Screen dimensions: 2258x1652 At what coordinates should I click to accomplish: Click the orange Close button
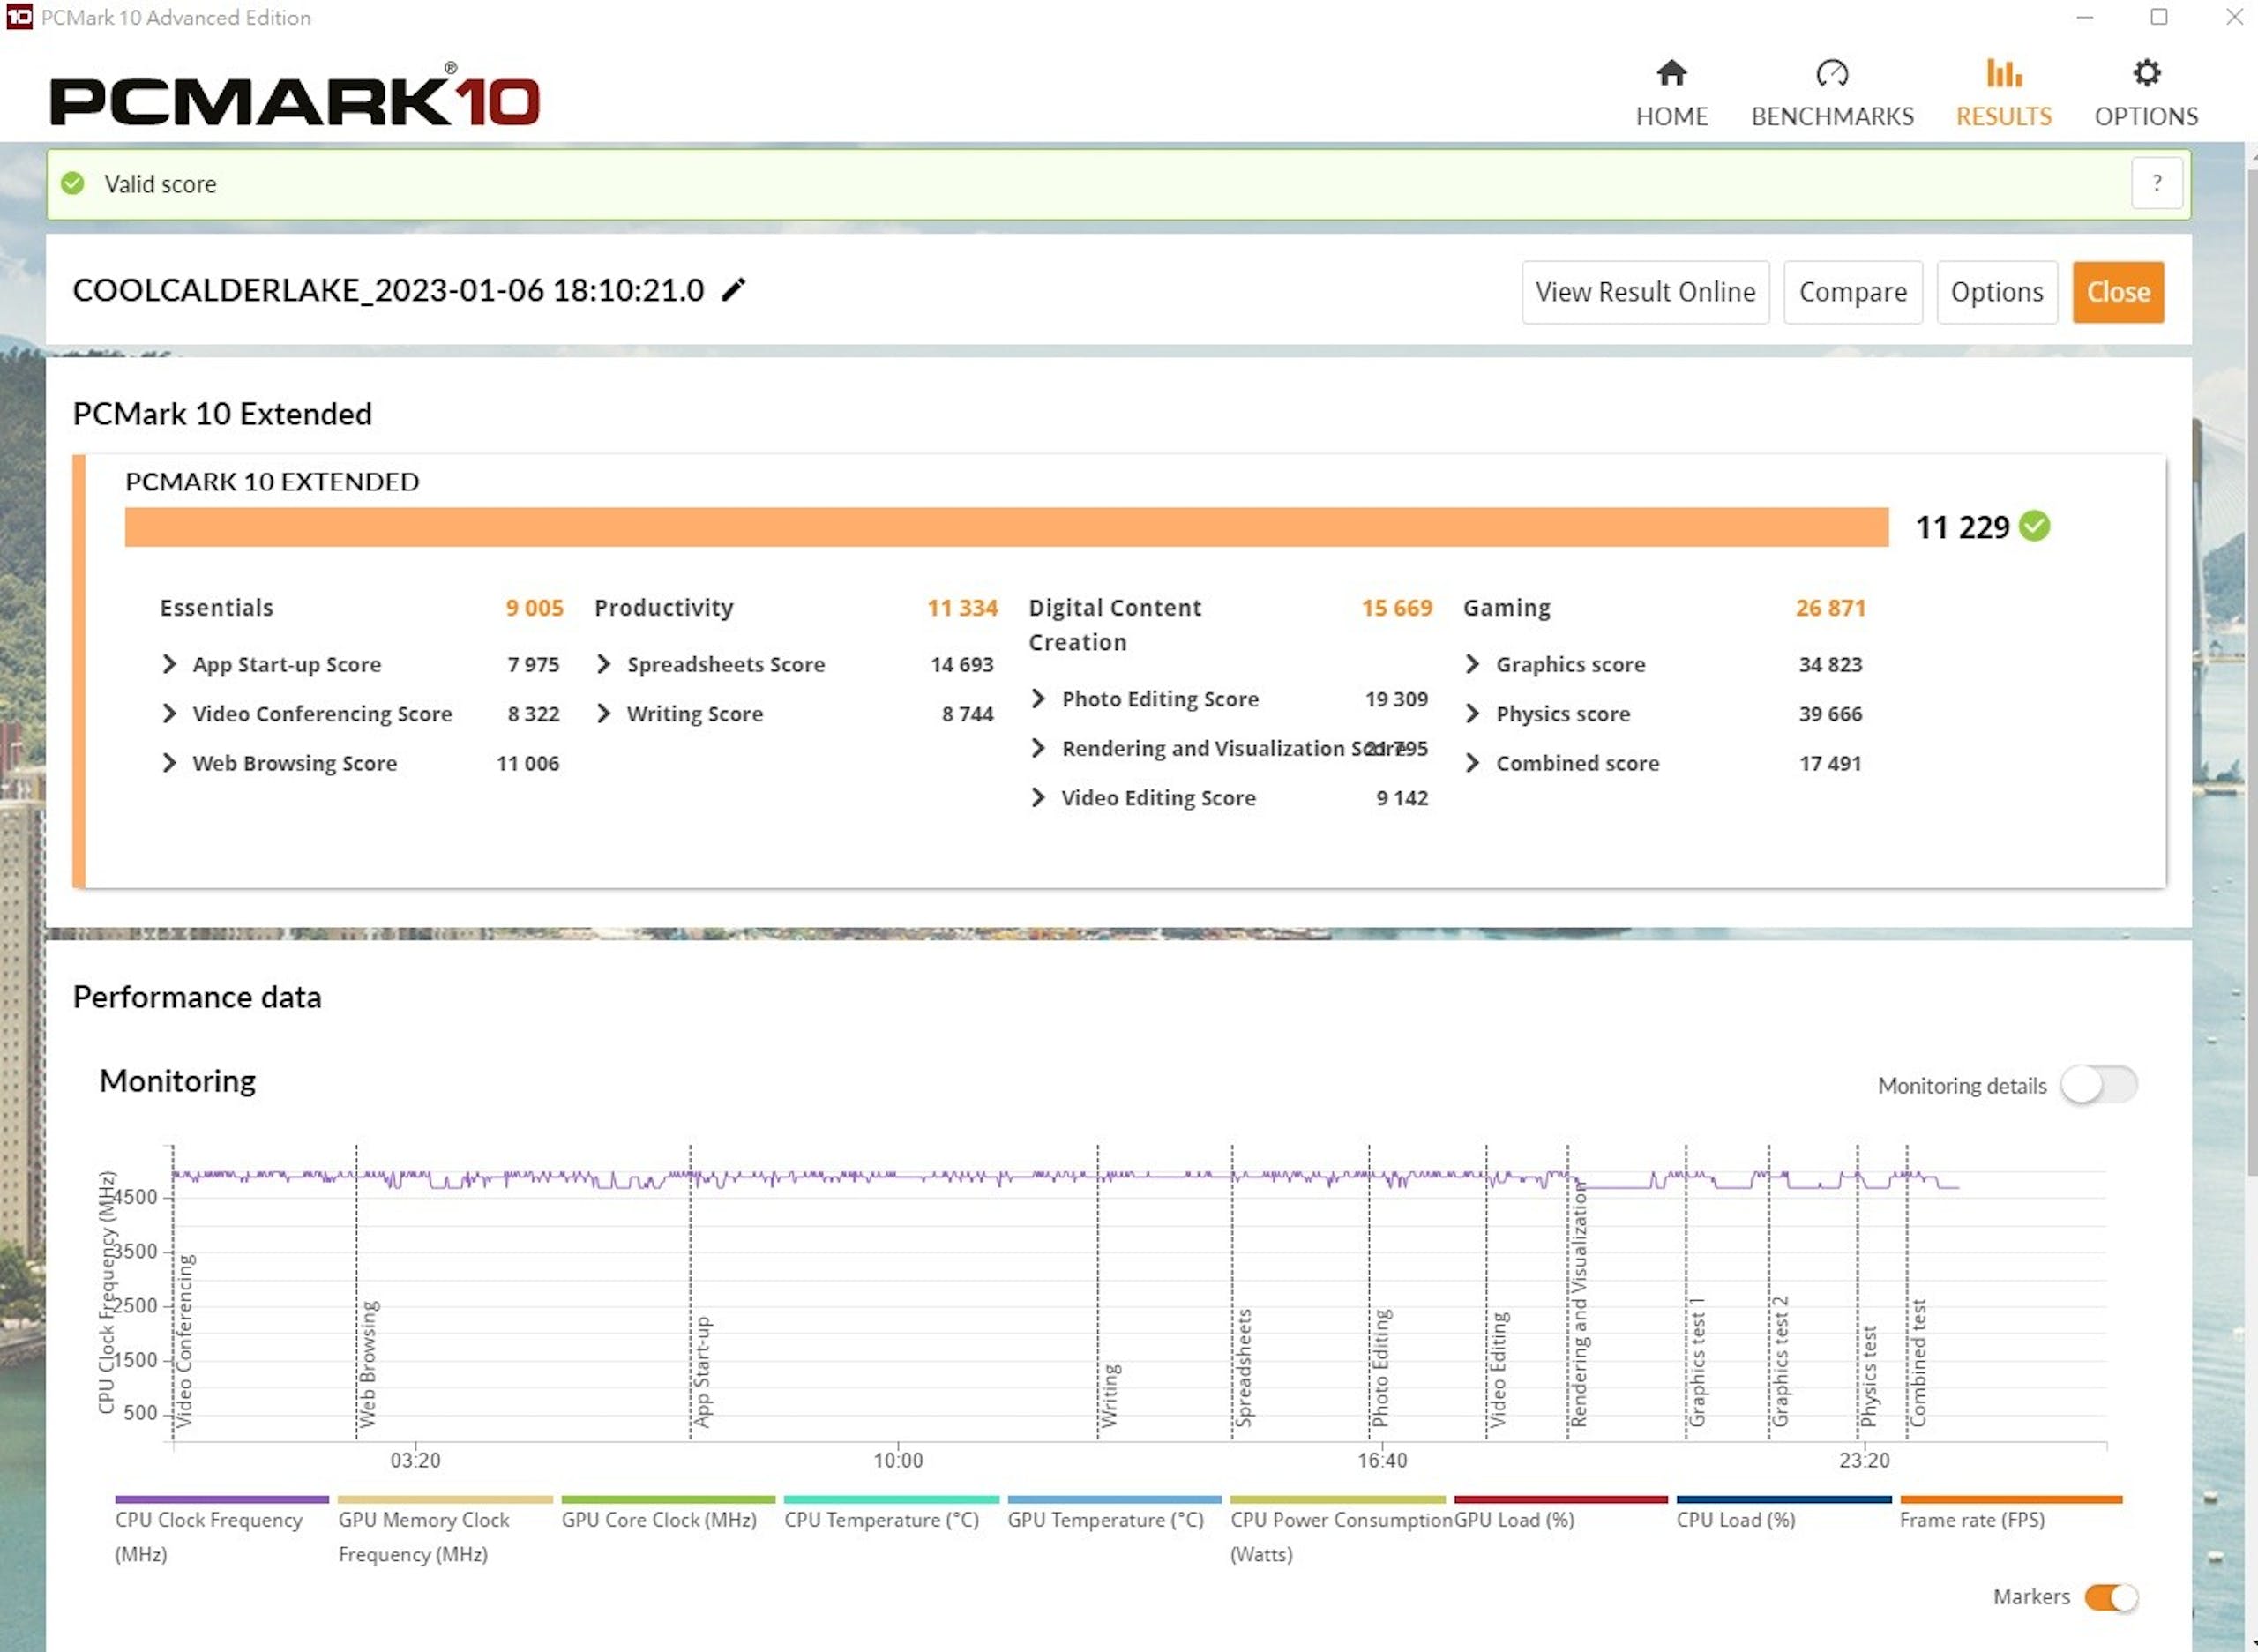2117,292
